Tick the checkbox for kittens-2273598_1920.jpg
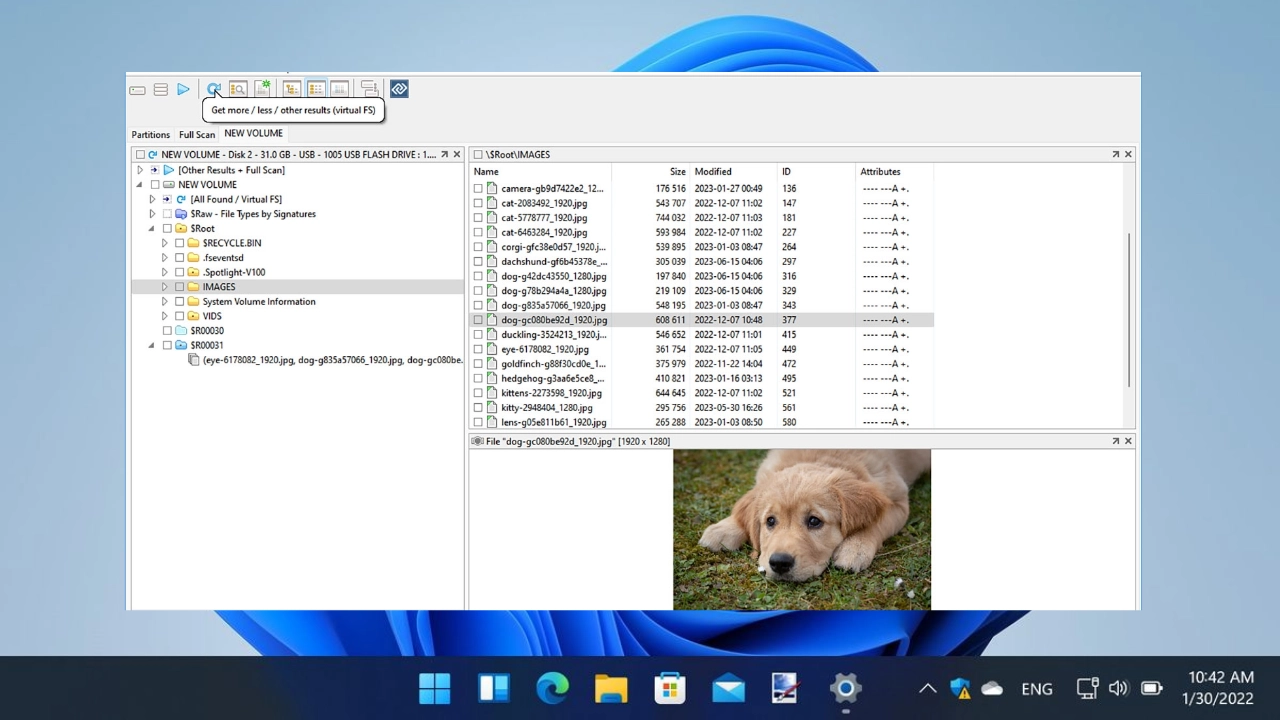1280x720 pixels. pyautogui.click(x=478, y=393)
